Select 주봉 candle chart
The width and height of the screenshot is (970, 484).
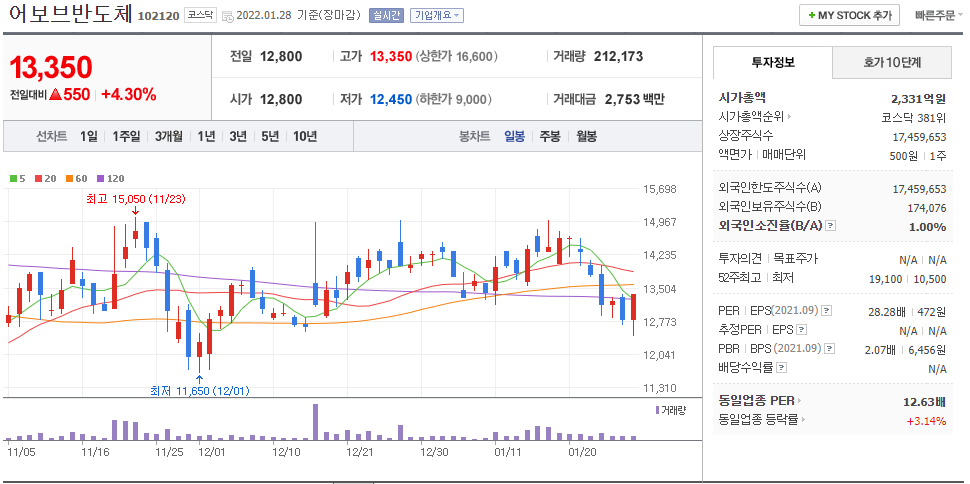pos(550,136)
